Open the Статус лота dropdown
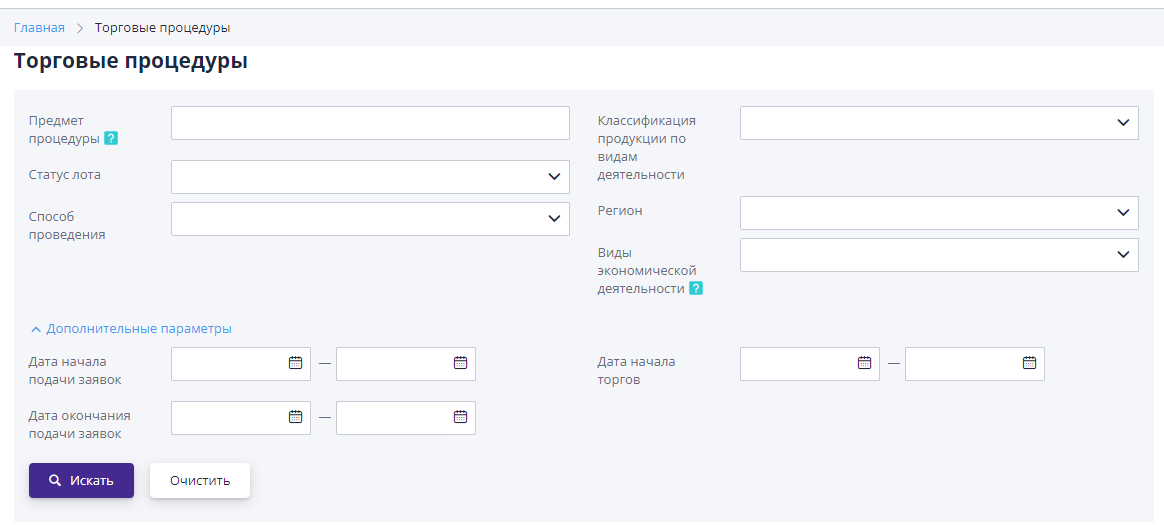Viewport: 1164px width, 525px height. coord(370,177)
